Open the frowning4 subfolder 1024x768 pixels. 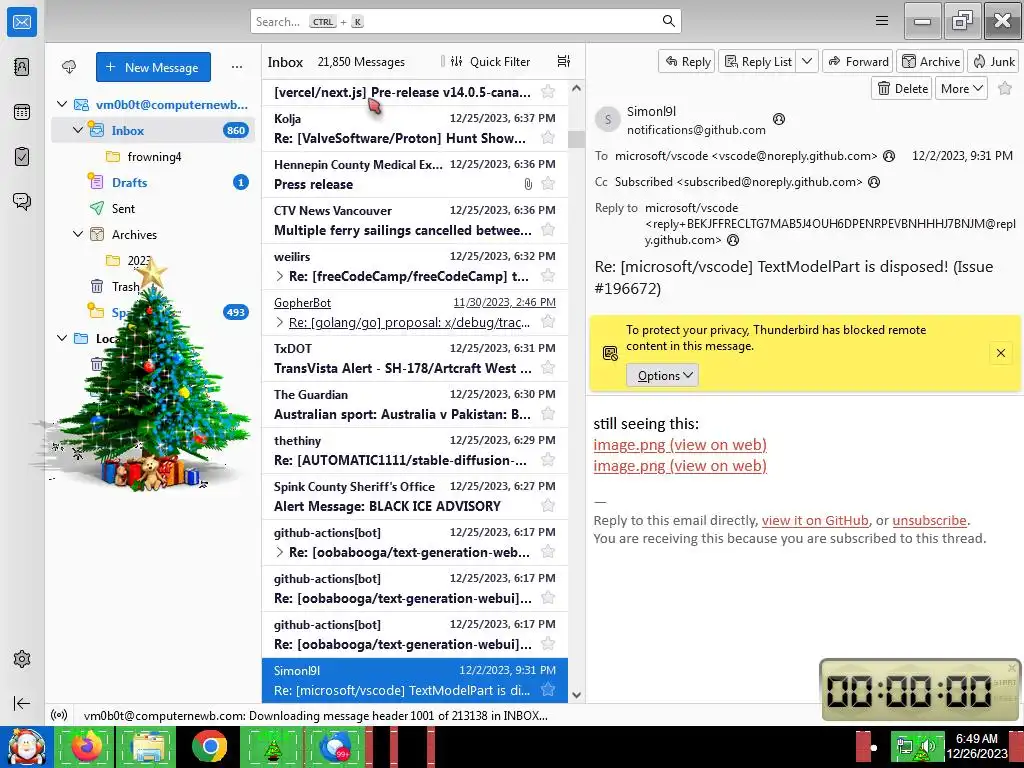(154, 156)
